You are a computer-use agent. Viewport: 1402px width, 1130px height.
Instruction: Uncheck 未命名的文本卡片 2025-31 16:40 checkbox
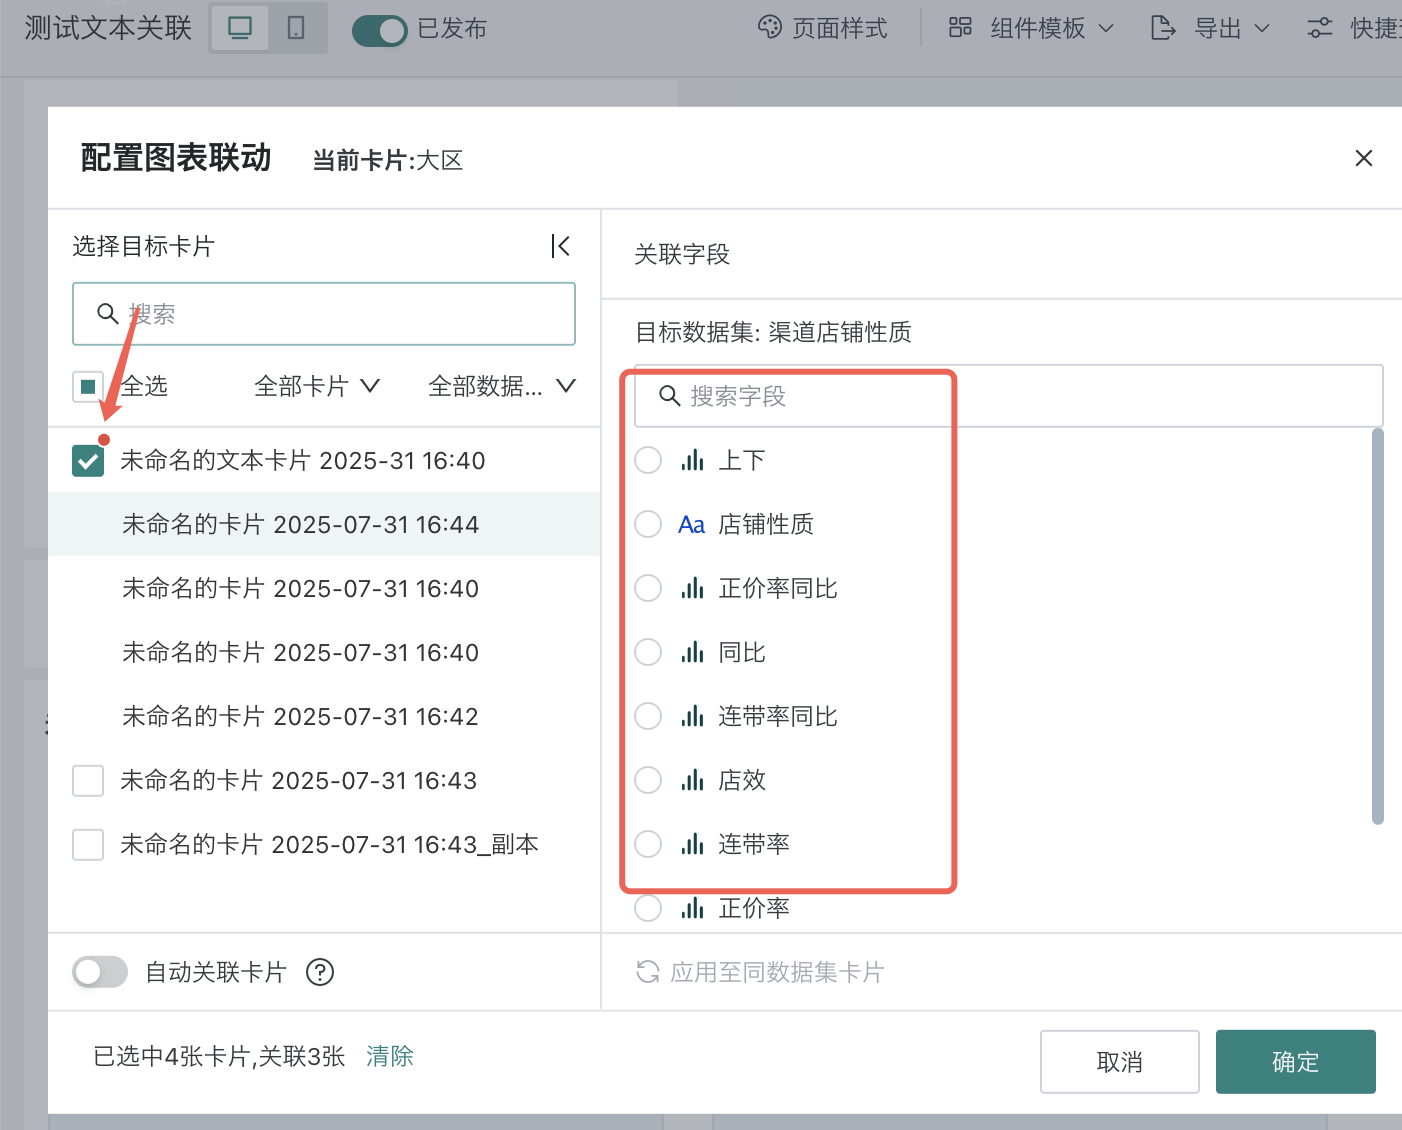point(88,461)
